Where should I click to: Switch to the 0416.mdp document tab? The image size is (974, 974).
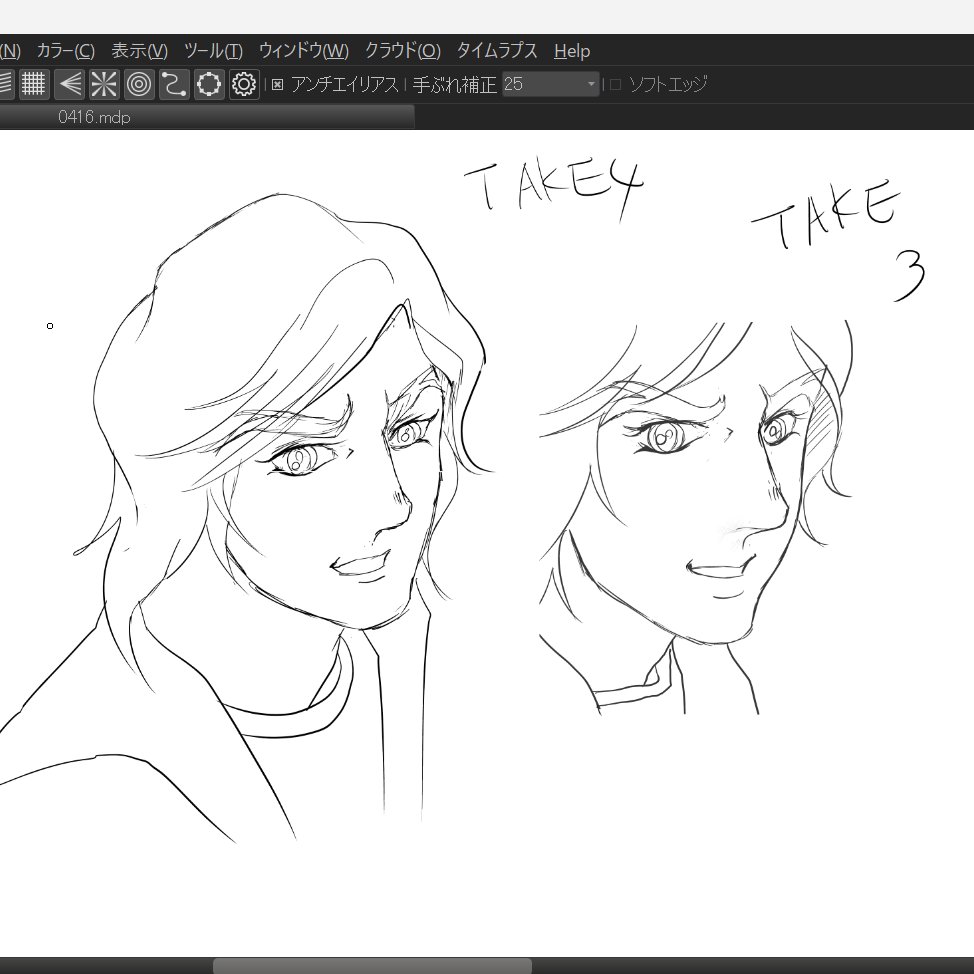[207, 117]
